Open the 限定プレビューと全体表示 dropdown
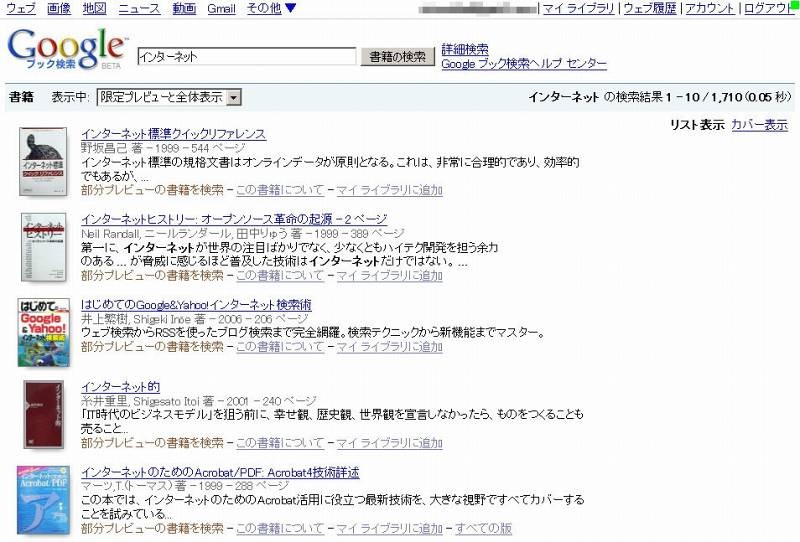Screen dimensions: 800x542 tap(169, 97)
